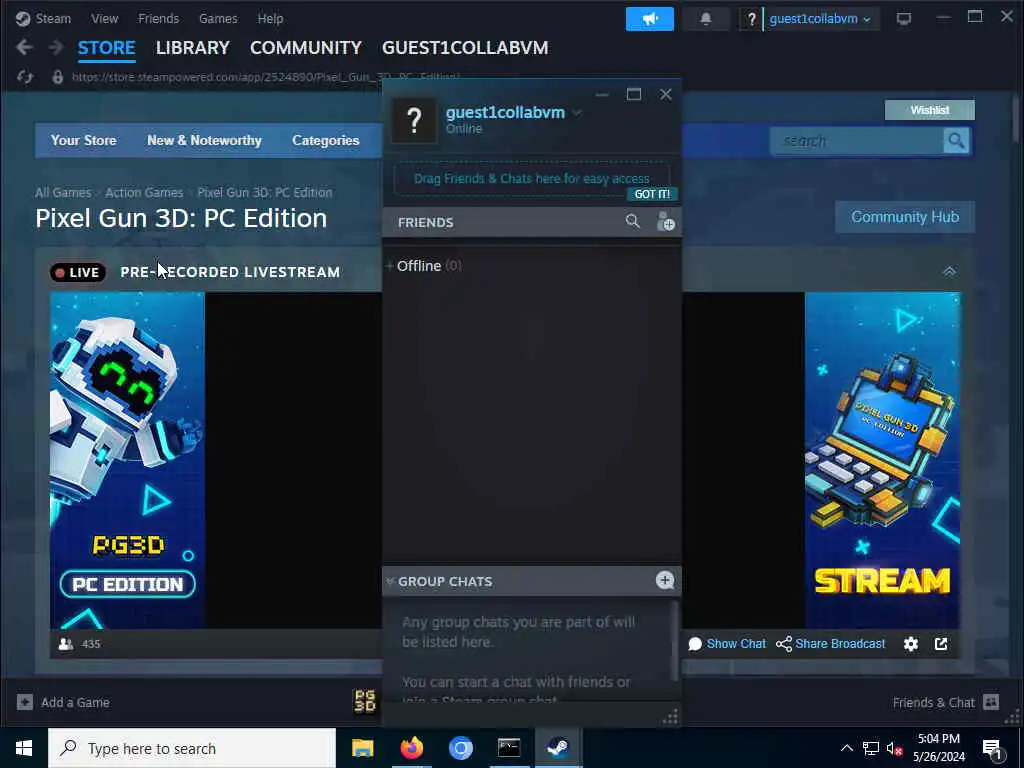Click Add a Game
Screen dimensions: 1024x768
[x=63, y=703]
